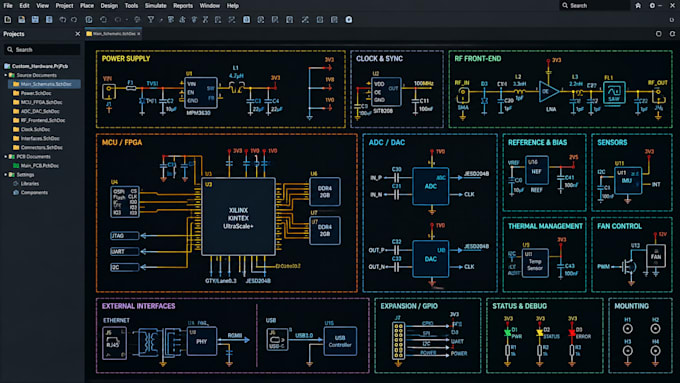Screen dimensions: 680x383
Task: Select the LNA amplifier triangle symbol
Action: click(x=548, y=92)
